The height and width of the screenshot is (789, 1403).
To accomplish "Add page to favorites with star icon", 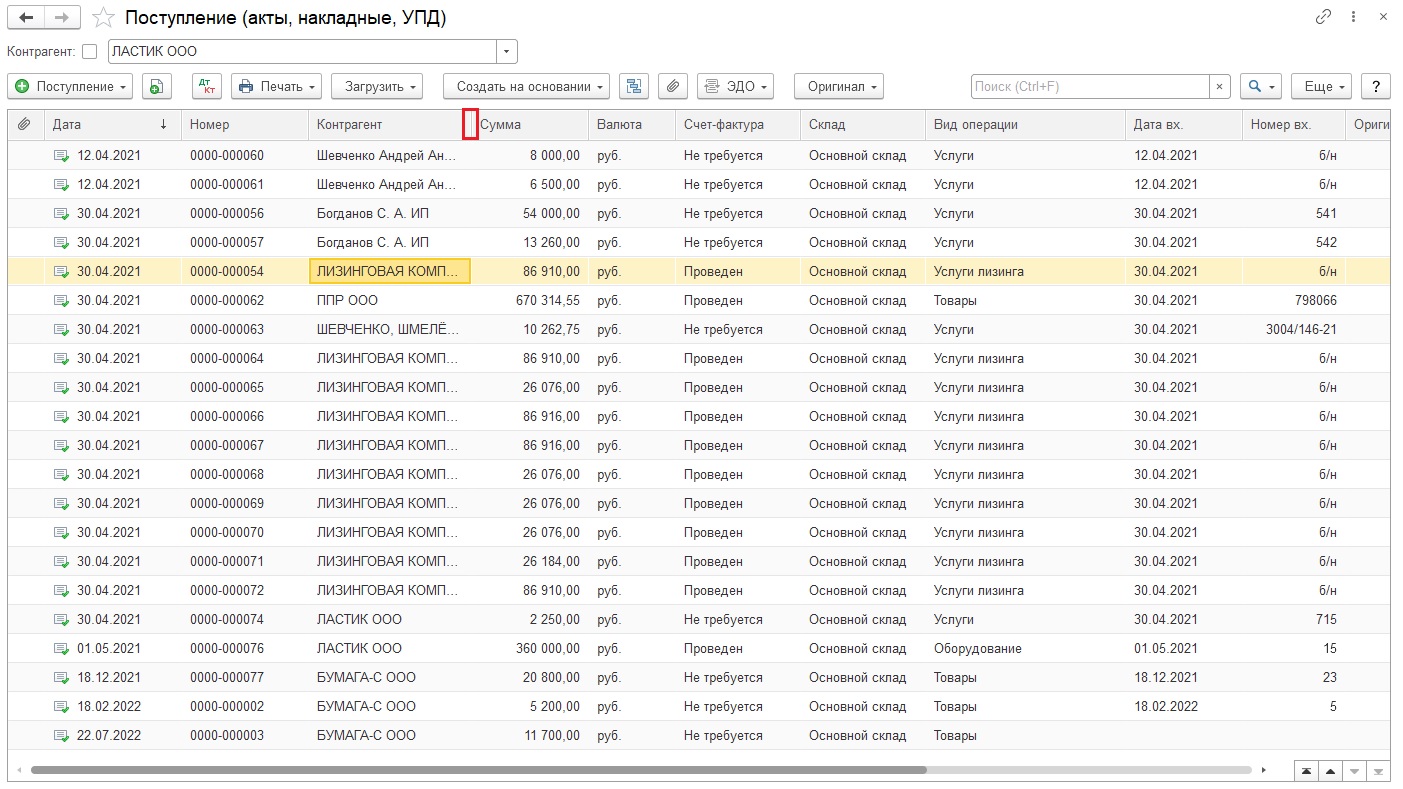I will coord(103,18).
